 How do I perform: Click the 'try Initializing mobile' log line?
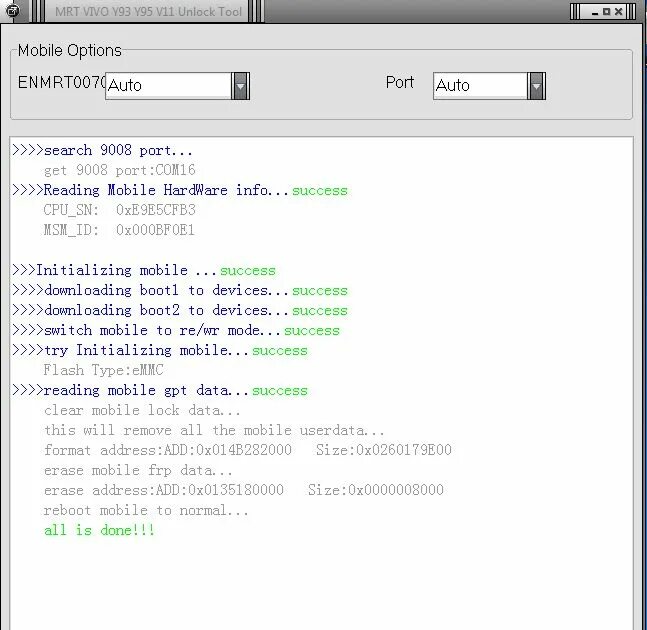[160, 350]
